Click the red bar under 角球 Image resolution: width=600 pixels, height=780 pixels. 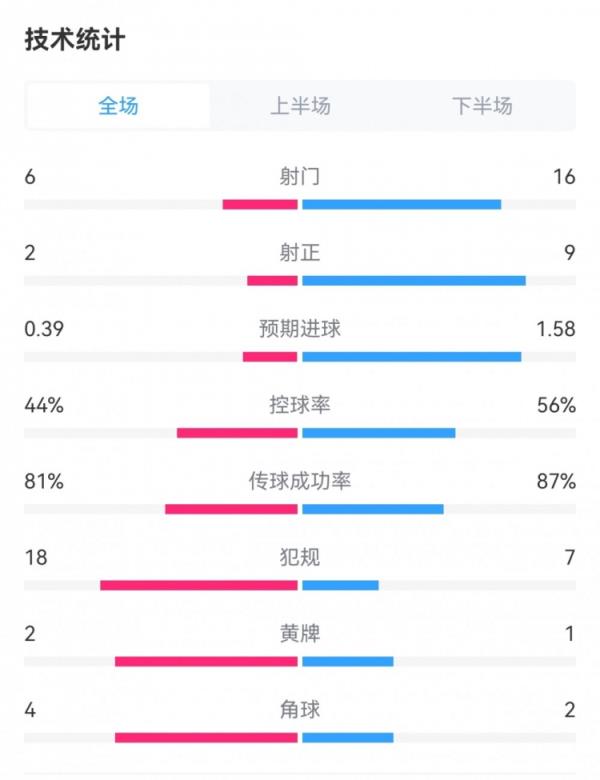click(206, 738)
